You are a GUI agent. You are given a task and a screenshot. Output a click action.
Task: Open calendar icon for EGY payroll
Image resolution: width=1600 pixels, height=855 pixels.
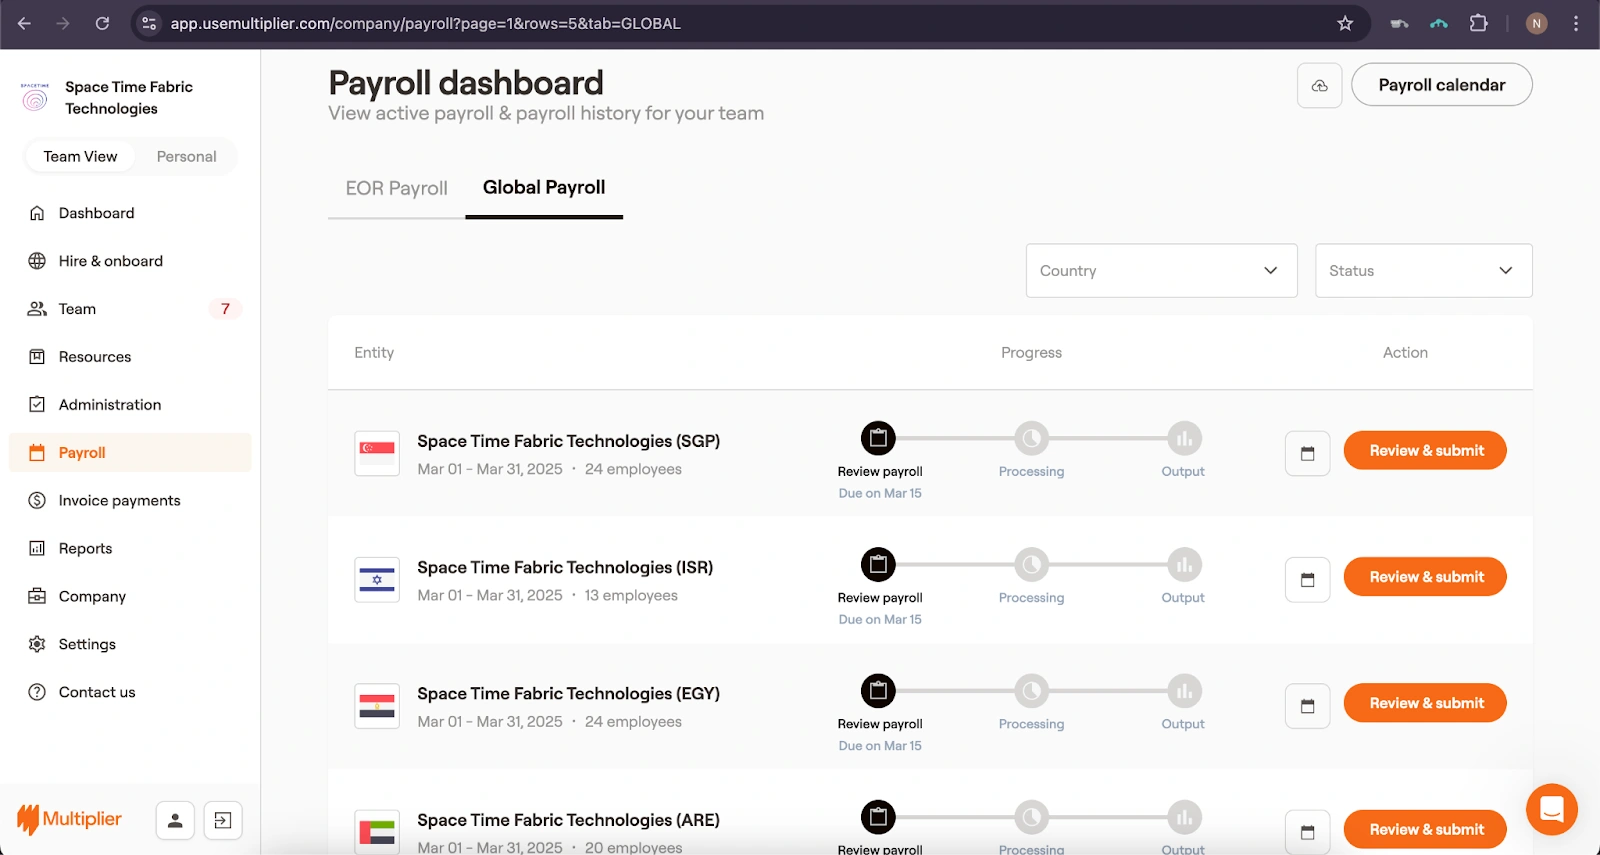1307,706
